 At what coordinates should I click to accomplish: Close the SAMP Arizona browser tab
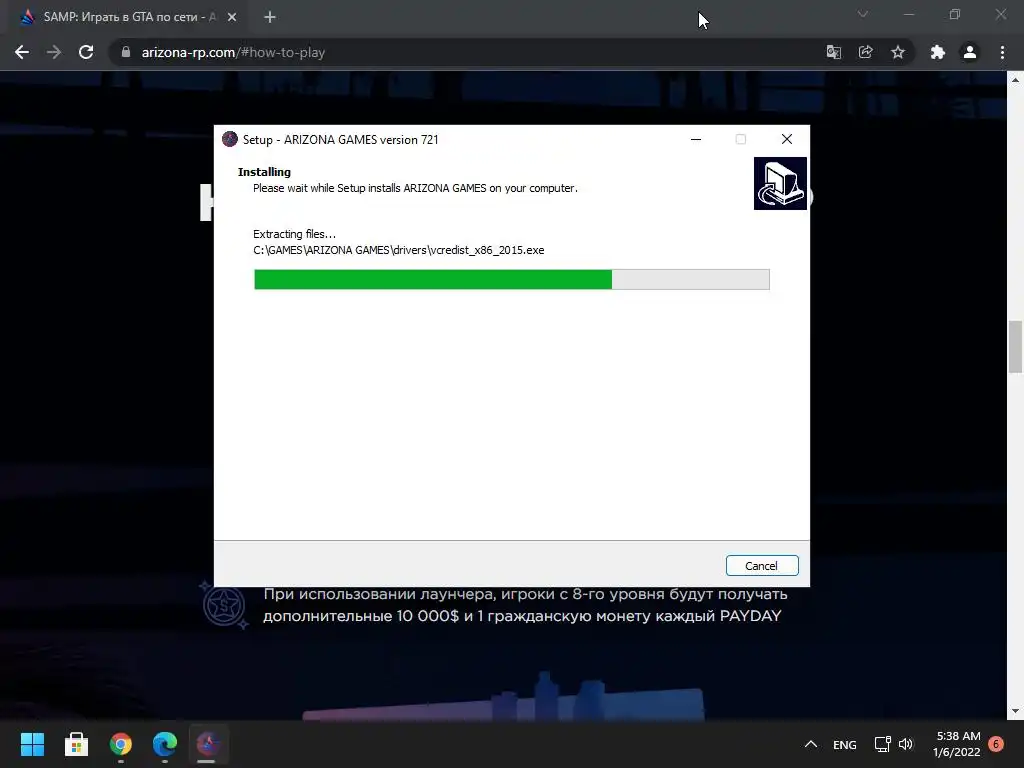click(232, 17)
